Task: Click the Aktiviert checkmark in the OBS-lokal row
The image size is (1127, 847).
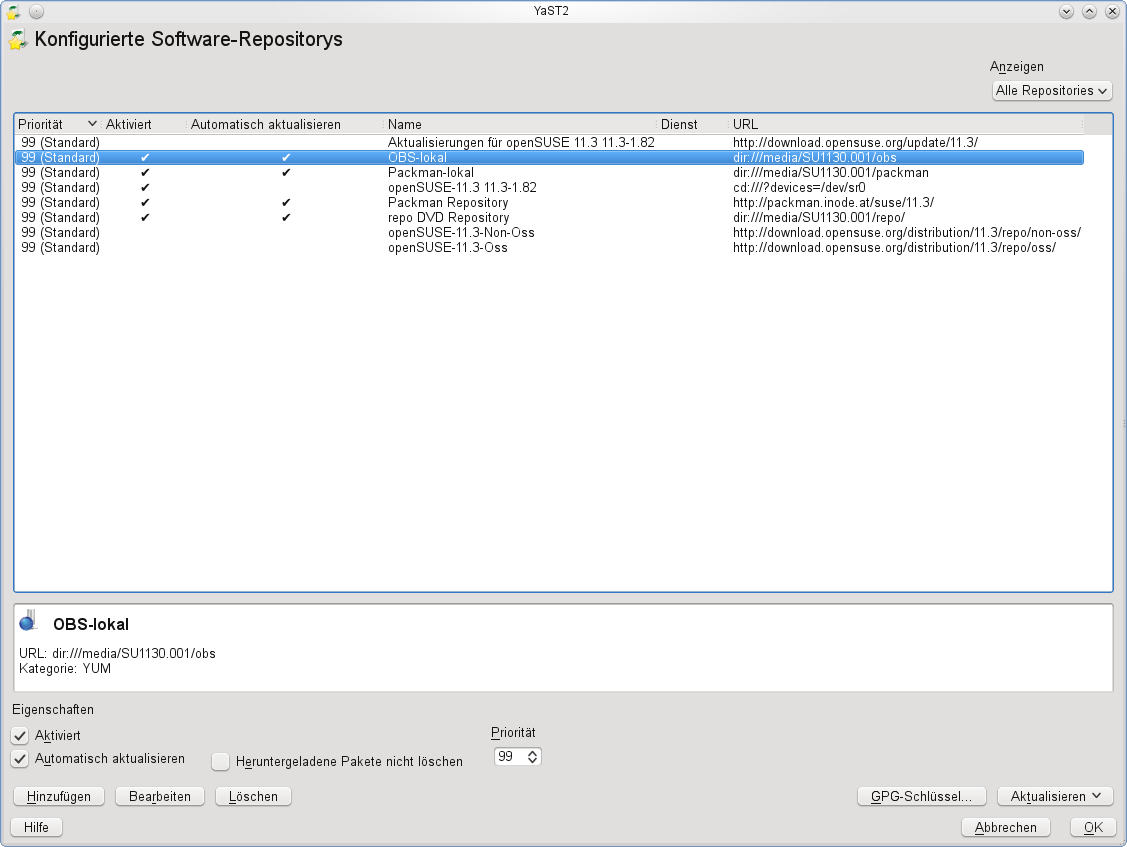Action: (x=145, y=157)
